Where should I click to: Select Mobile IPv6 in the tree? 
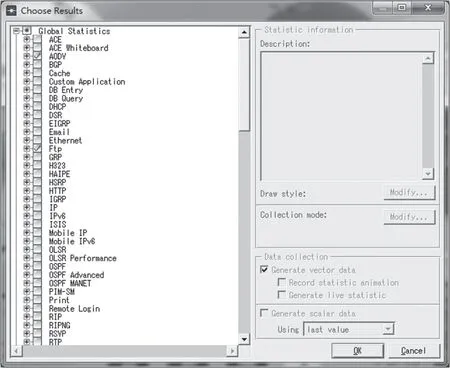[72, 241]
